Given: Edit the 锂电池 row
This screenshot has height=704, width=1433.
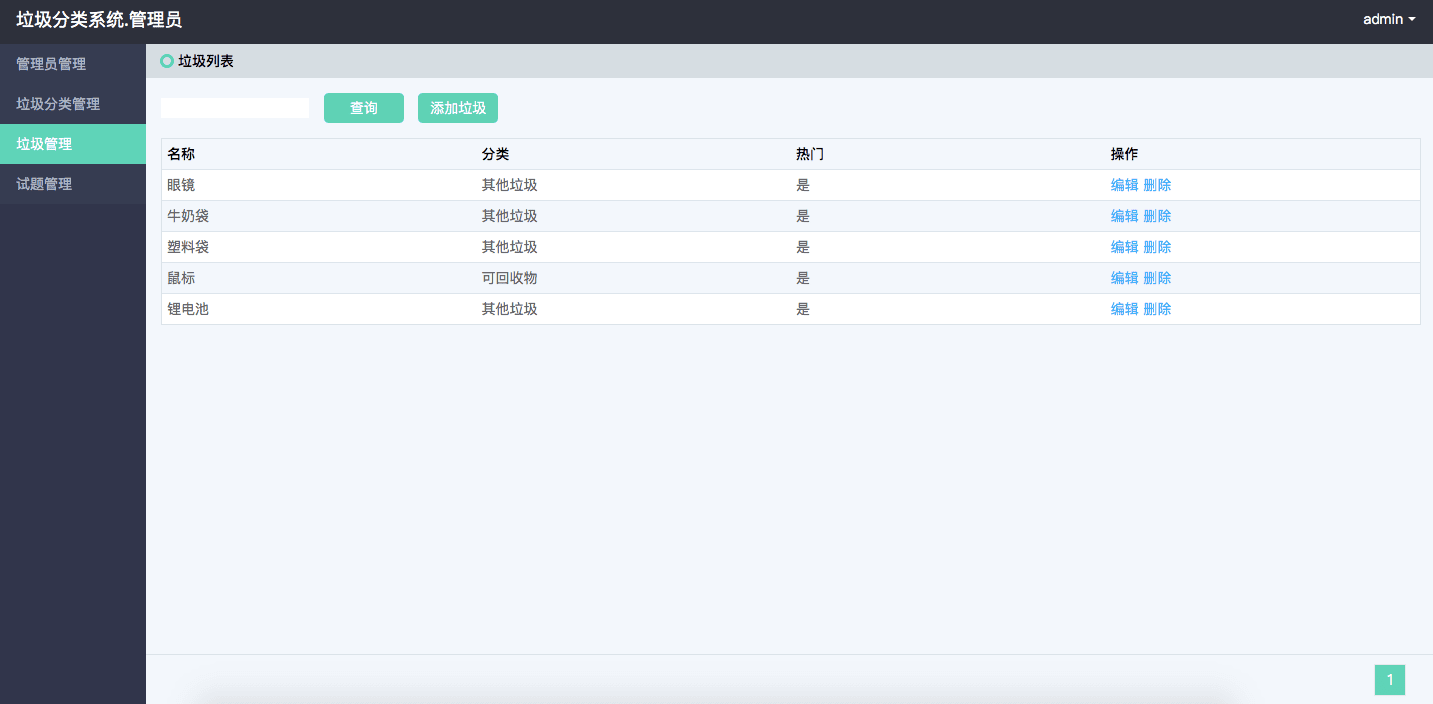Looking at the screenshot, I should [x=1124, y=309].
